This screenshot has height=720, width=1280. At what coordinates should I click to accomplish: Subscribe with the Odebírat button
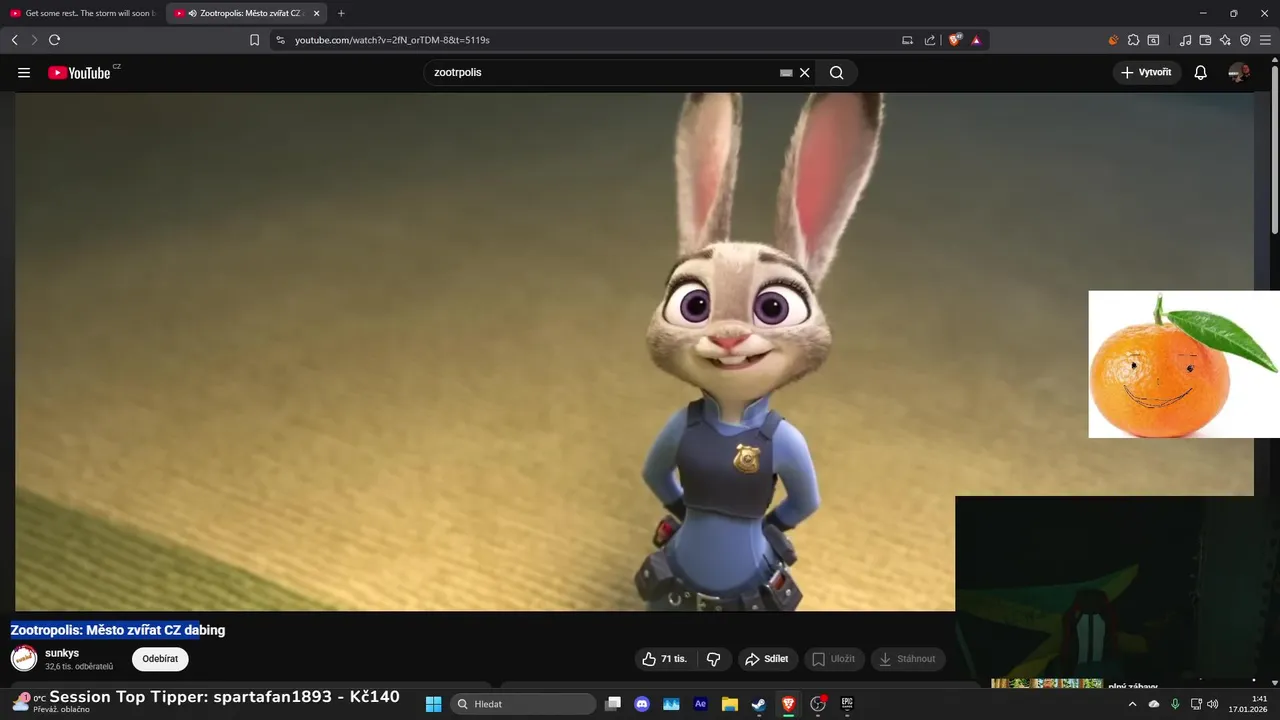[160, 659]
